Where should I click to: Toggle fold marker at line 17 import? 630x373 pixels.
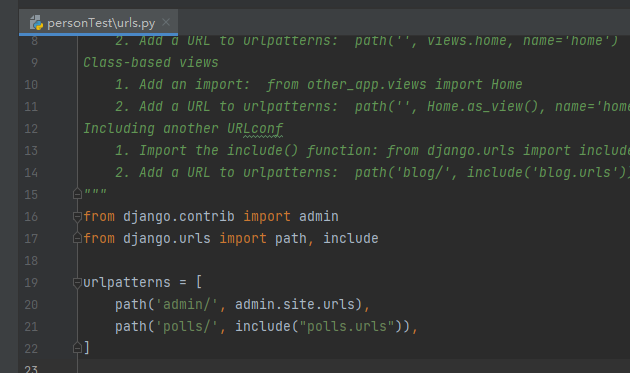(78, 238)
